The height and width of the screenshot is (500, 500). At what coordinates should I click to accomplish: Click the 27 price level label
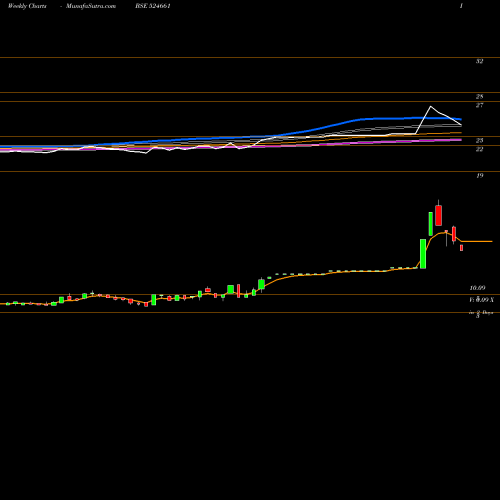pos(479,105)
